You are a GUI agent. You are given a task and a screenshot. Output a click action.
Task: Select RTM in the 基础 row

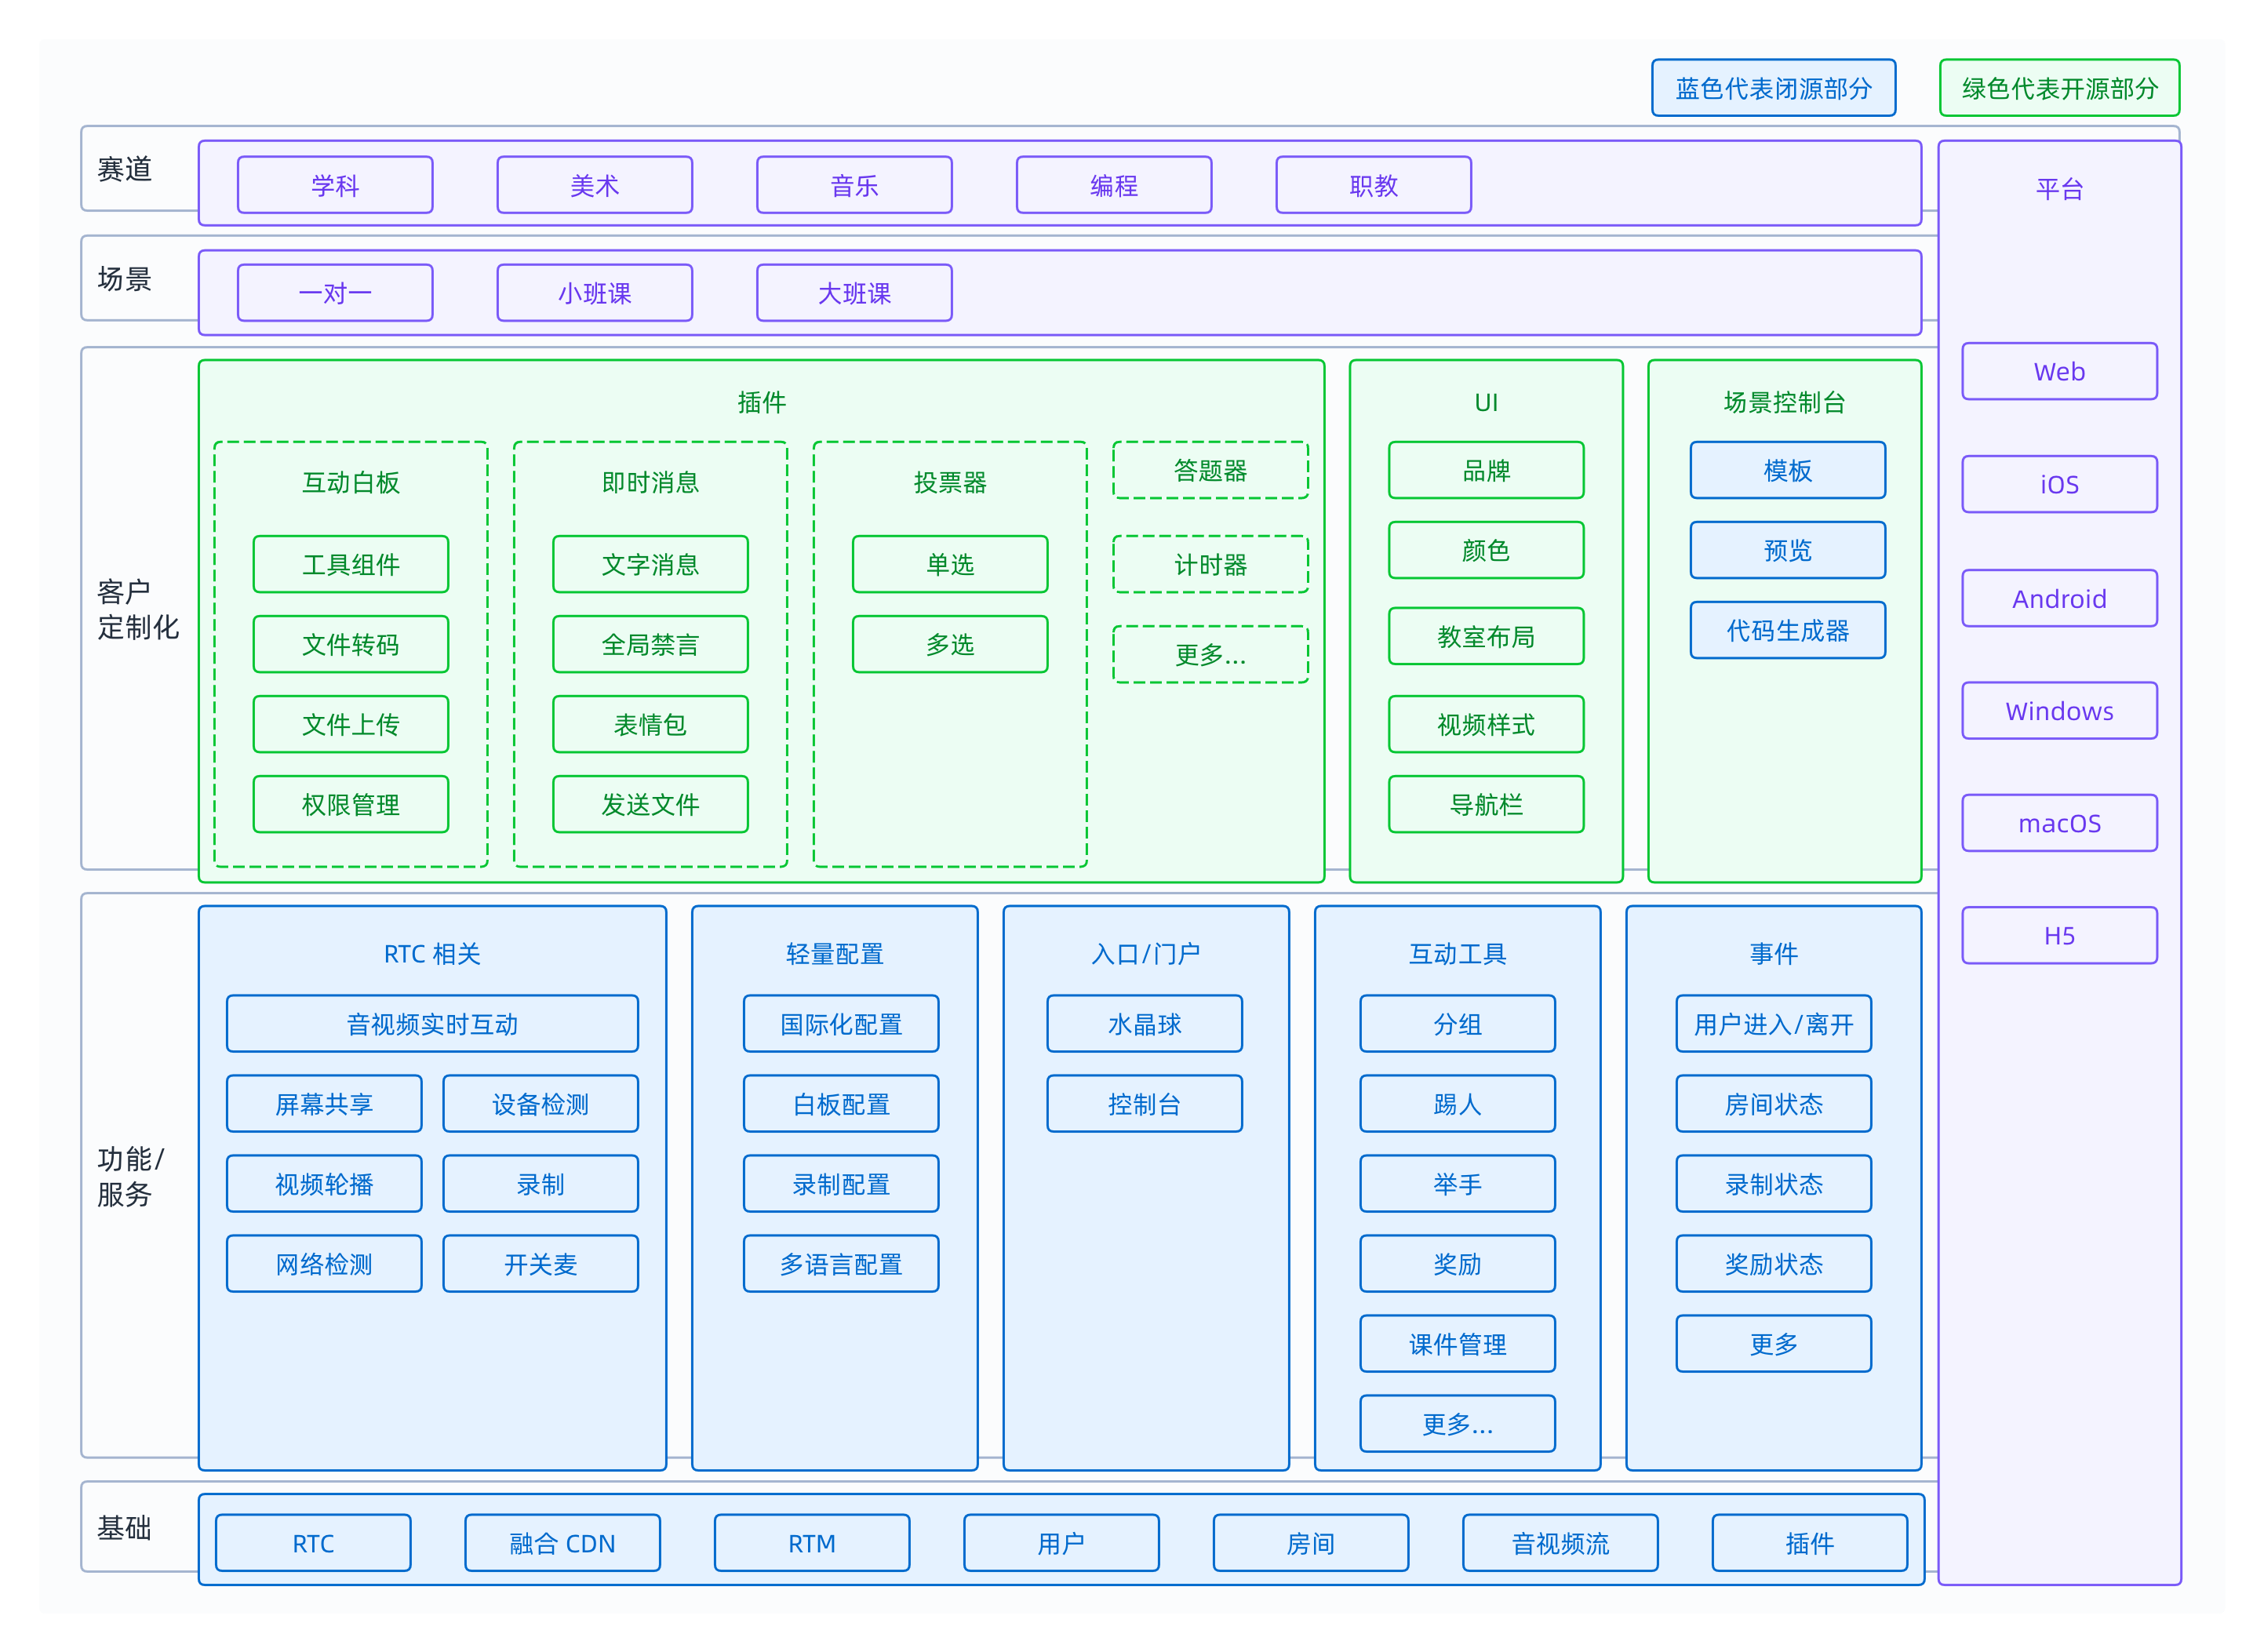pyautogui.click(x=812, y=1543)
